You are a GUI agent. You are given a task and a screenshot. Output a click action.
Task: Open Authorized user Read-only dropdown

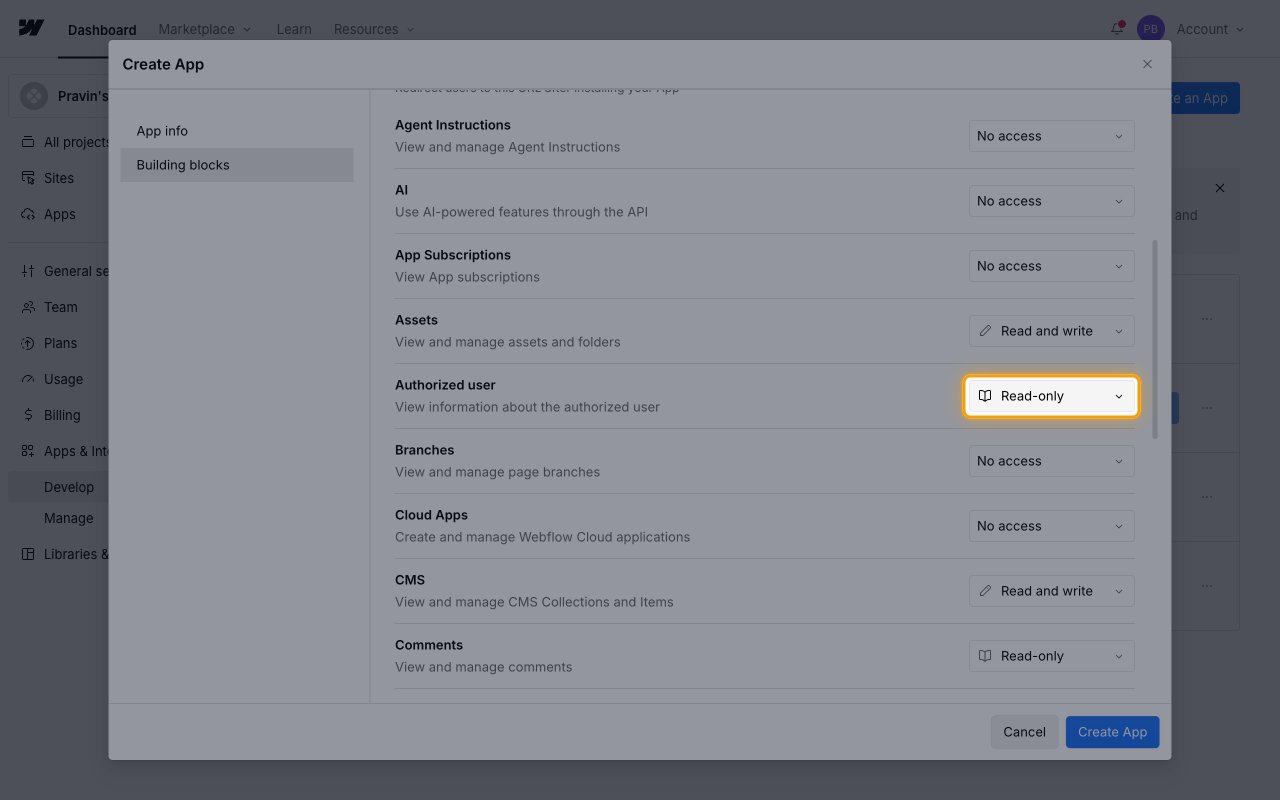1052,396
